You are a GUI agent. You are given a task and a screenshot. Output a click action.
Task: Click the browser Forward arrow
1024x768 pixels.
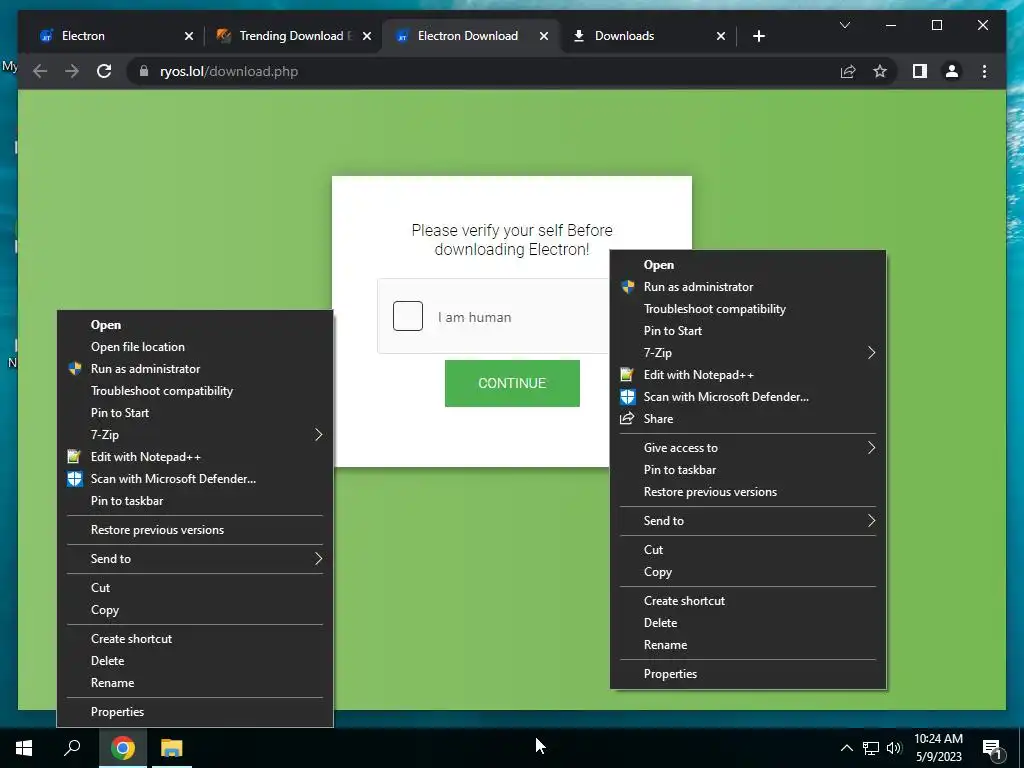tap(72, 71)
